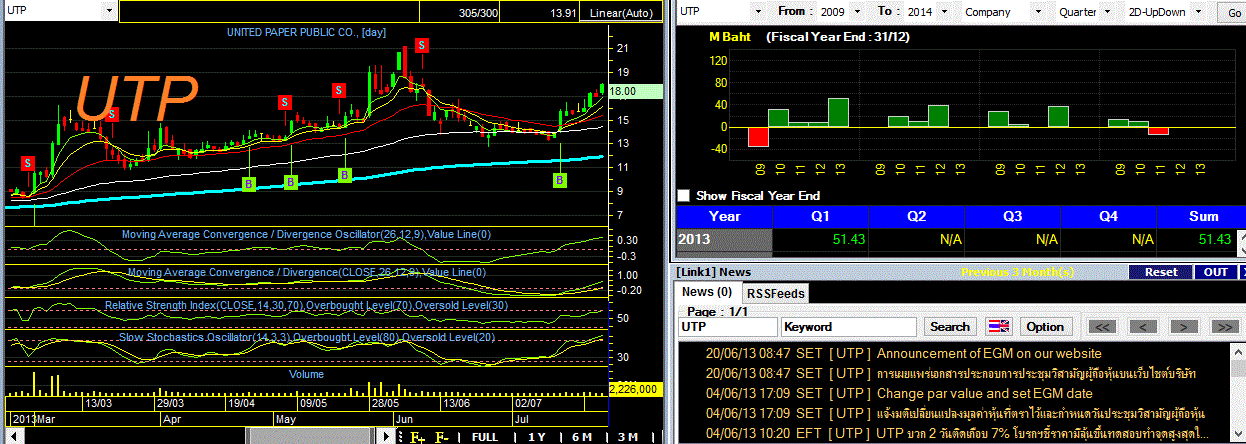Go to previous news page with < button
This screenshot has width=1246, height=444.
1144,326
